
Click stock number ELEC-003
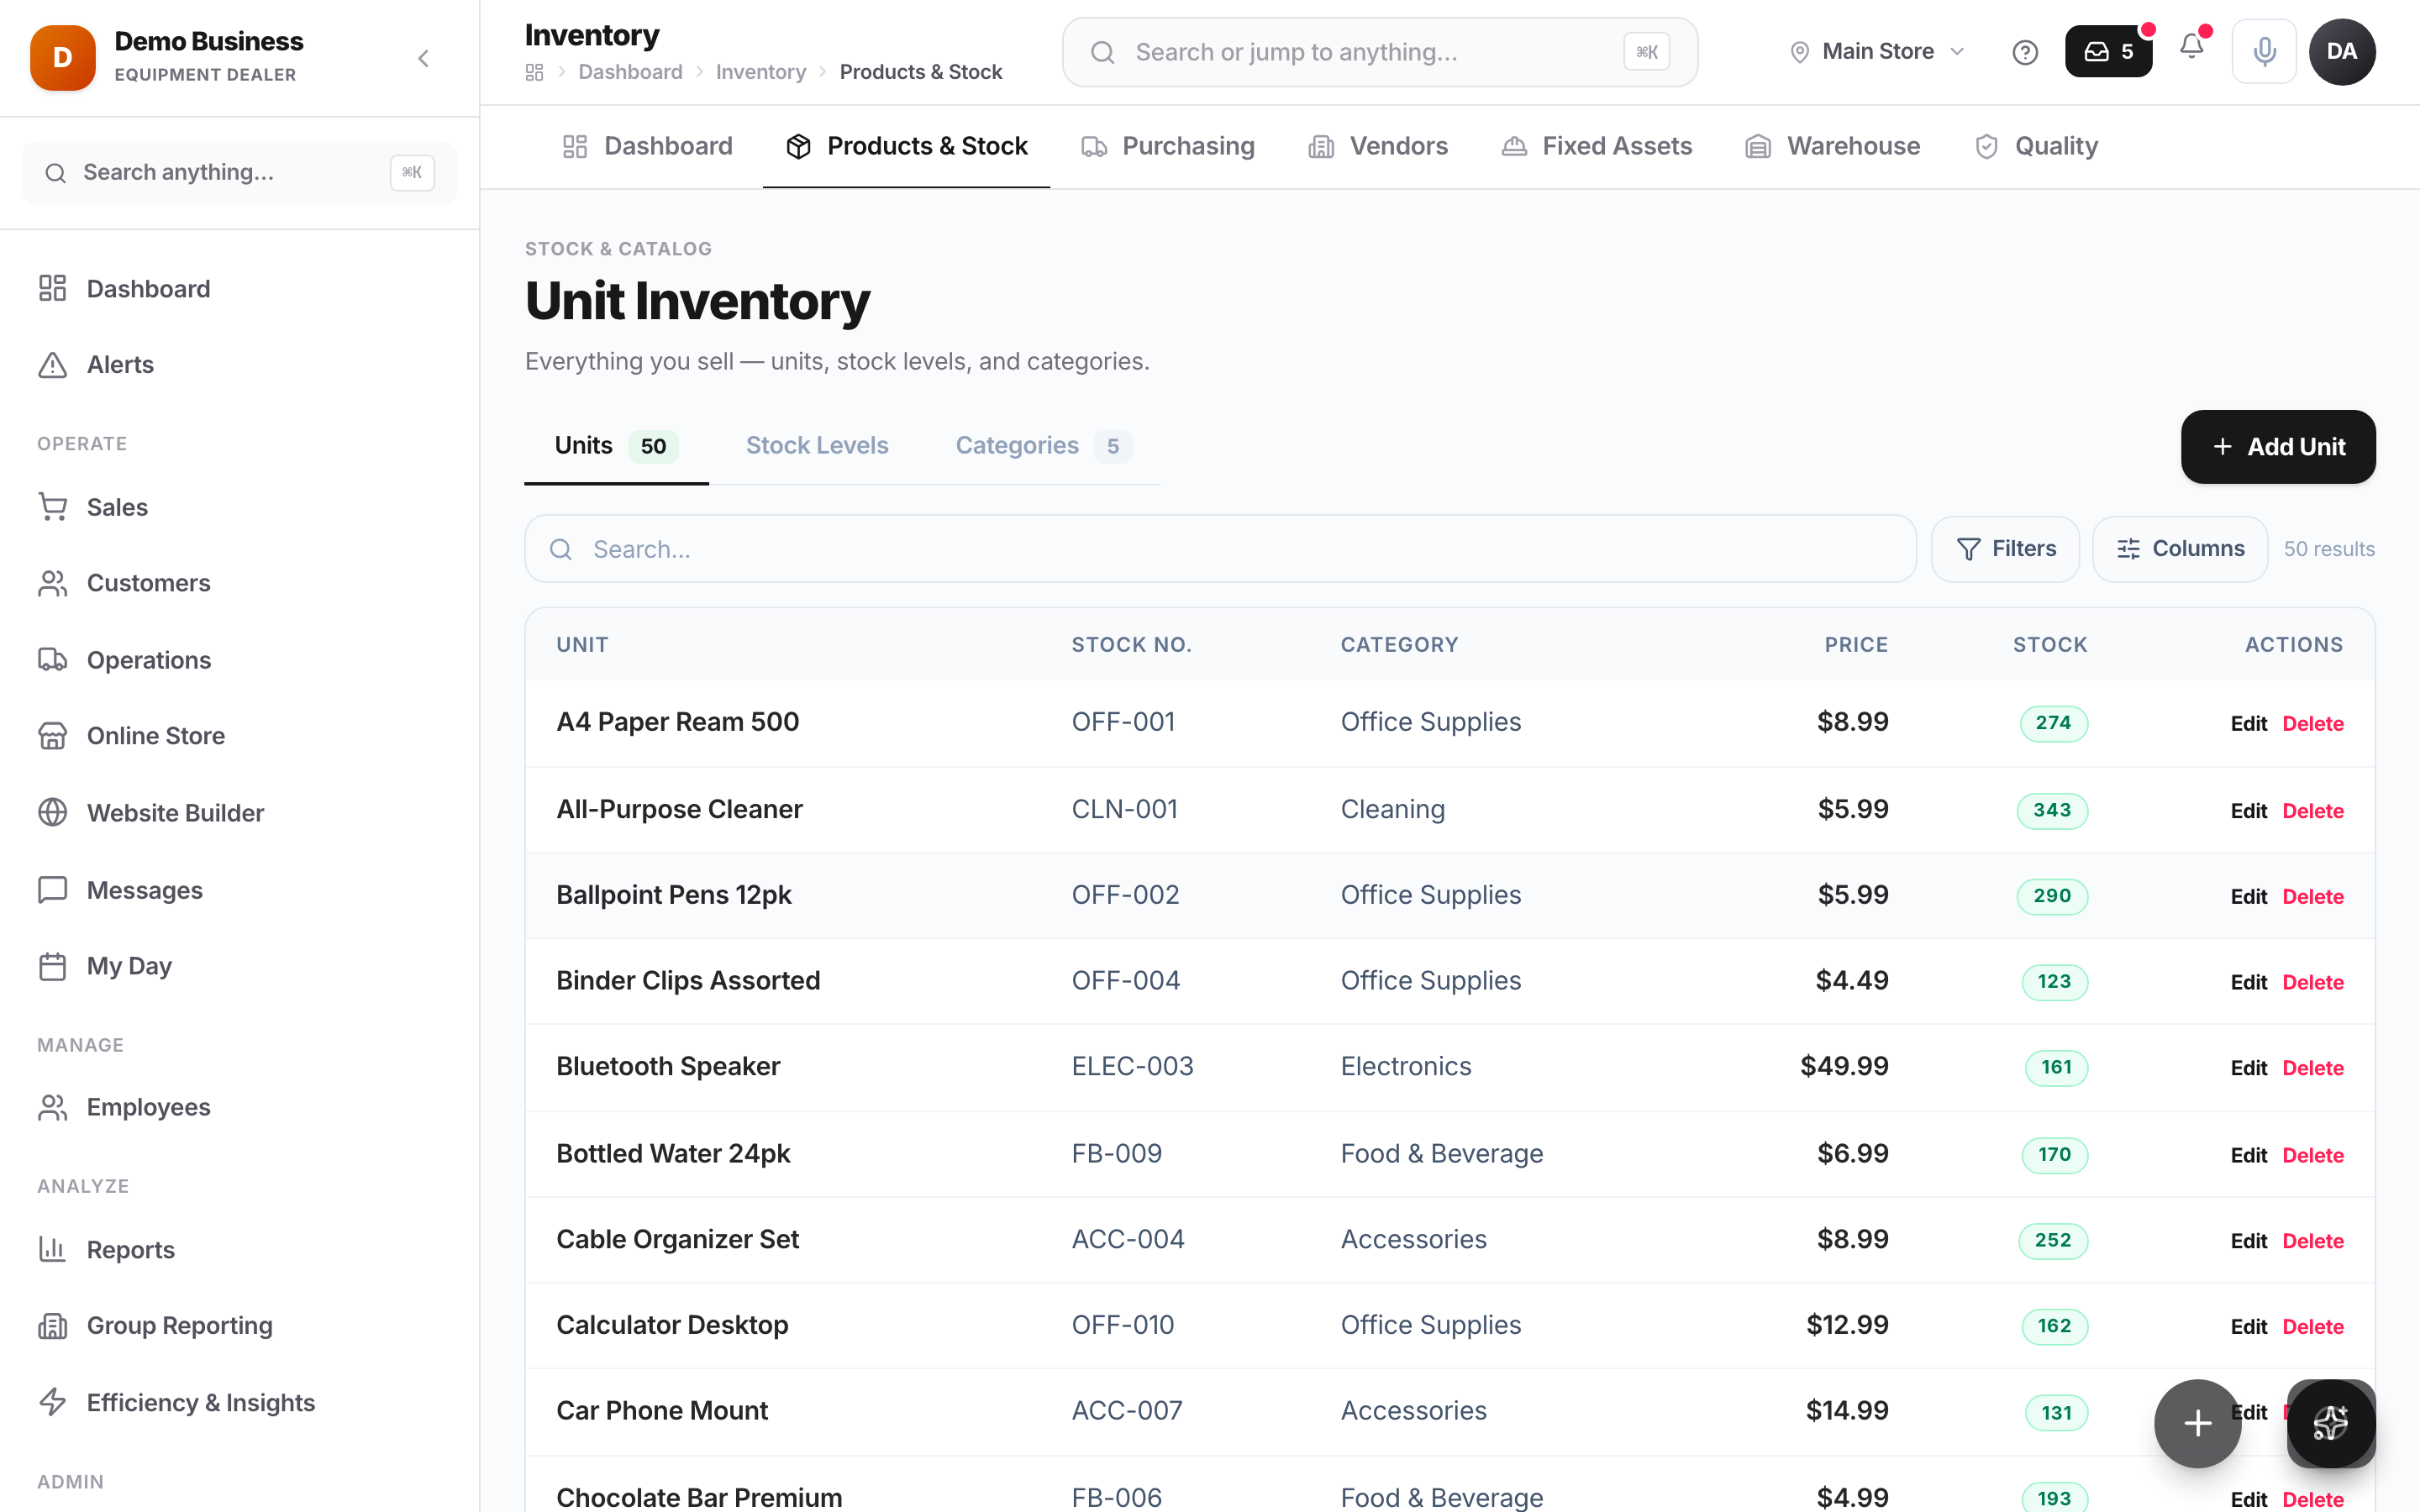coord(1132,1067)
